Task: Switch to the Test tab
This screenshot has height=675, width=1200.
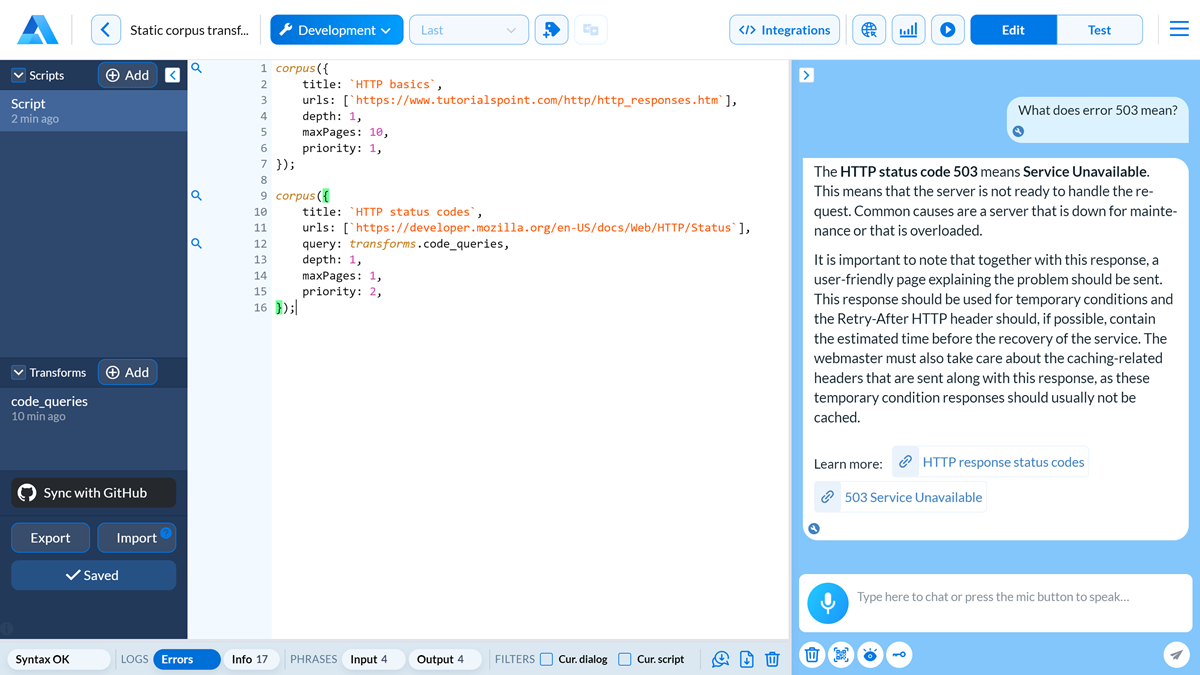Action: coord(1100,29)
